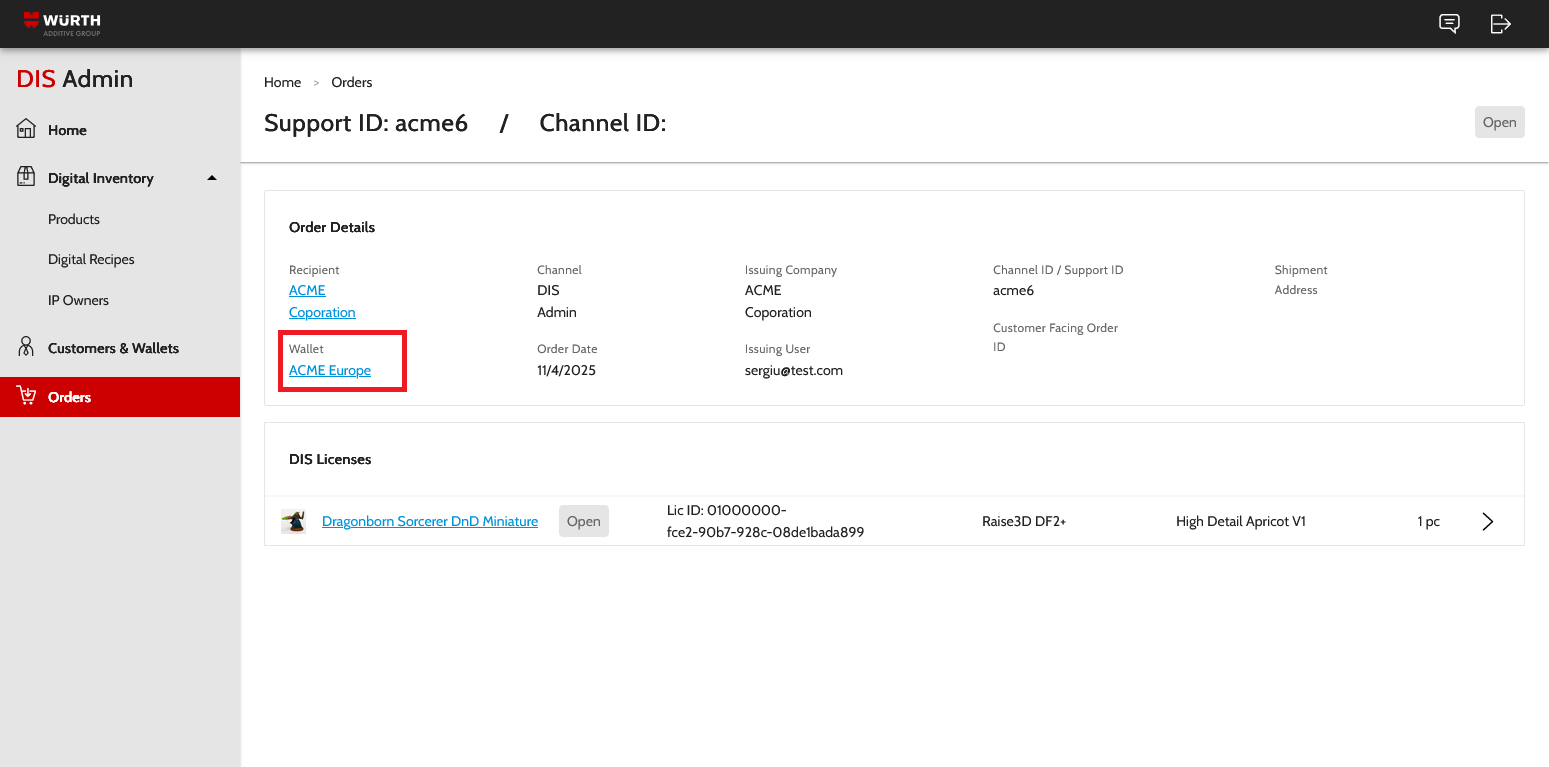Viewport: 1549px width, 767px height.
Task: Click the Open status button at top right
Action: coord(1499,122)
